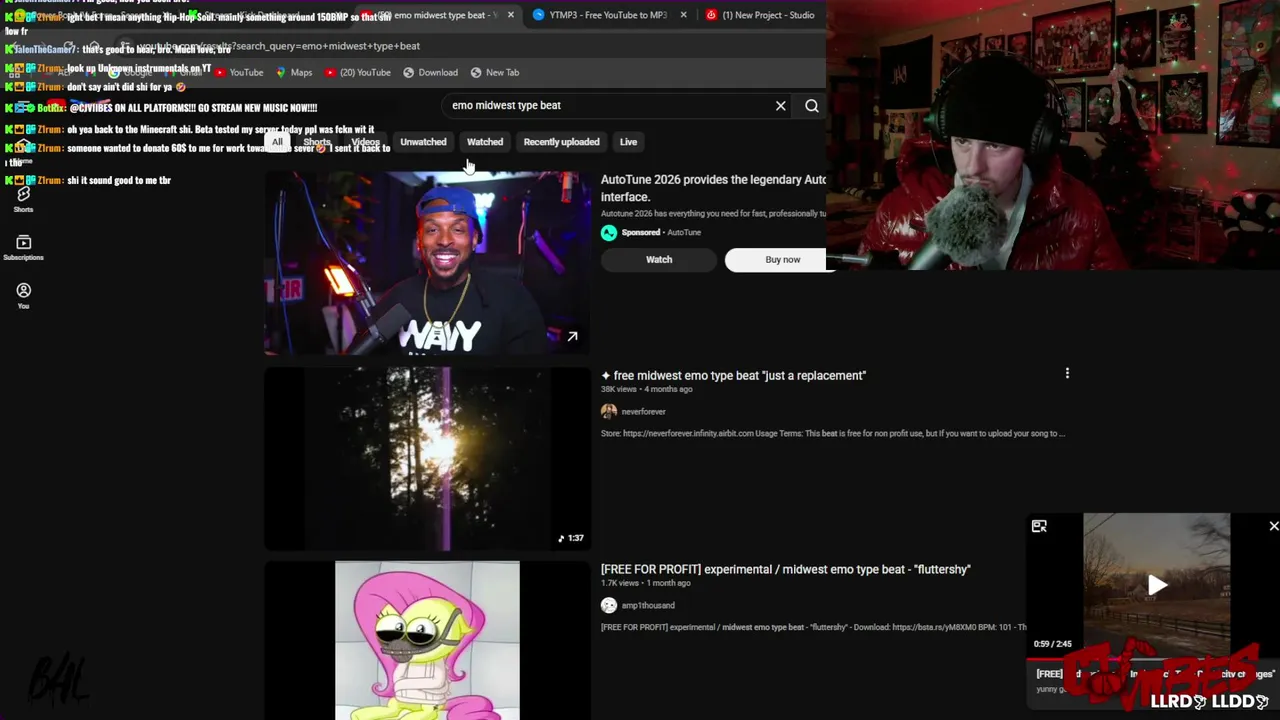Viewport: 1280px width, 720px height.
Task: Close the miniplayer
Action: point(1273,526)
